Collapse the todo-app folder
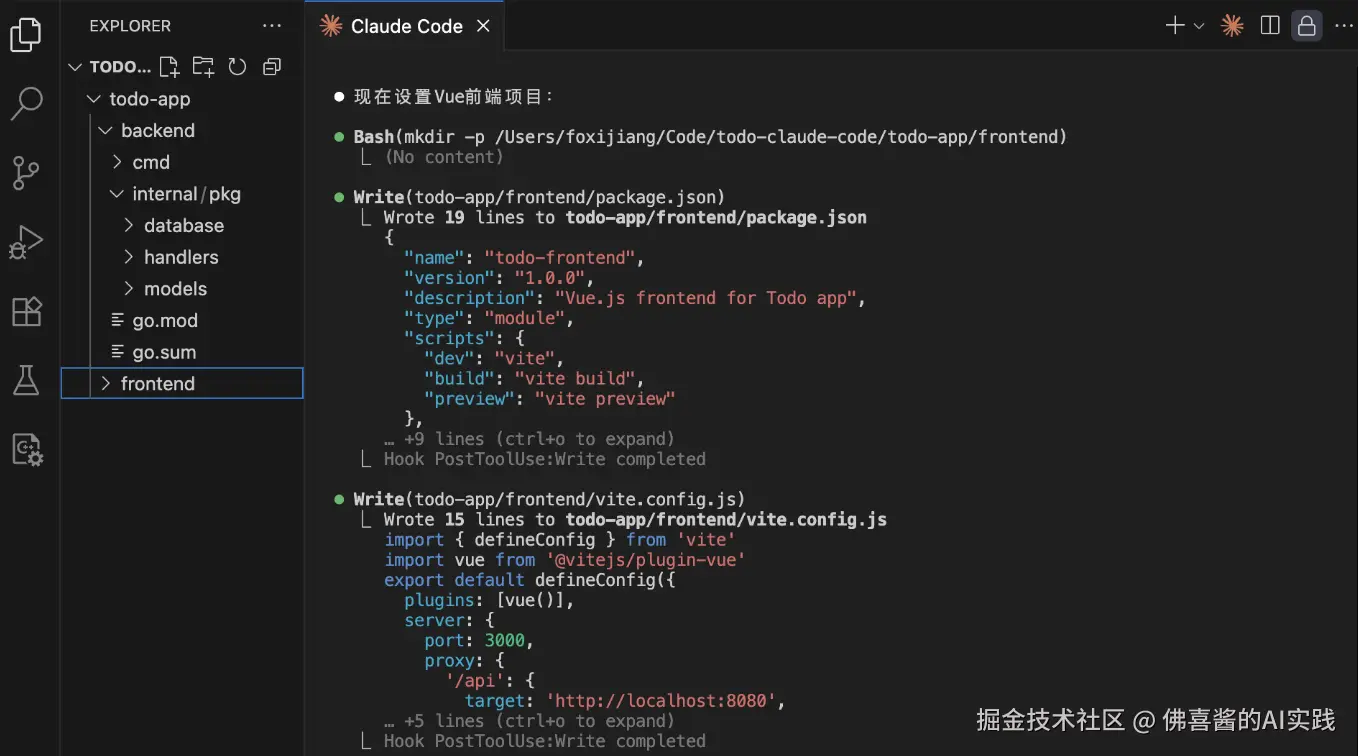The width and height of the screenshot is (1358, 756). coord(94,99)
